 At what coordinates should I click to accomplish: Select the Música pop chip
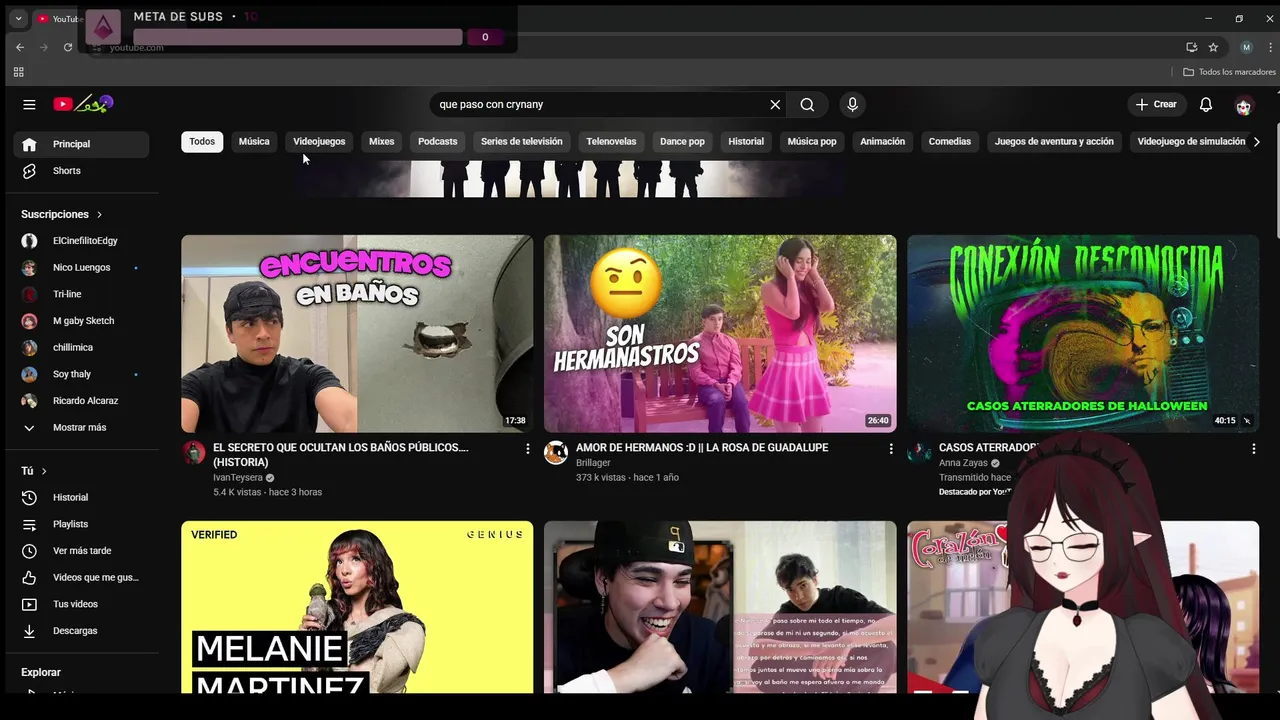coord(812,142)
